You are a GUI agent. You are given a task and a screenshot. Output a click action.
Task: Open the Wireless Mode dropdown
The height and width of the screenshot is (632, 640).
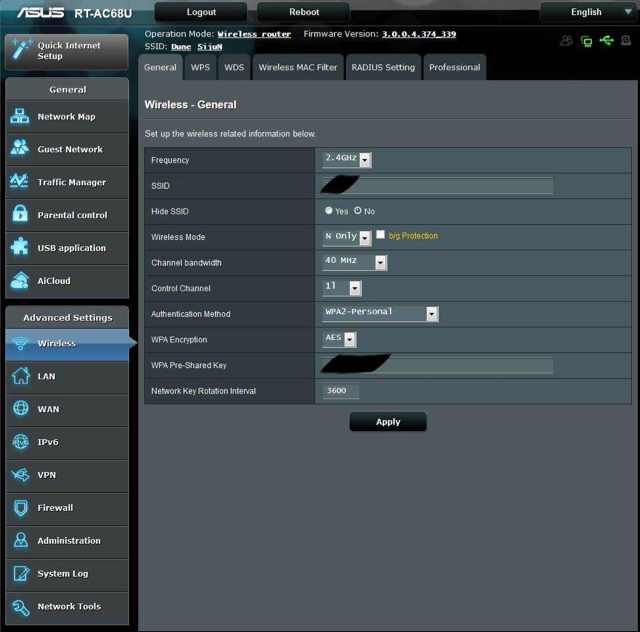pos(347,237)
